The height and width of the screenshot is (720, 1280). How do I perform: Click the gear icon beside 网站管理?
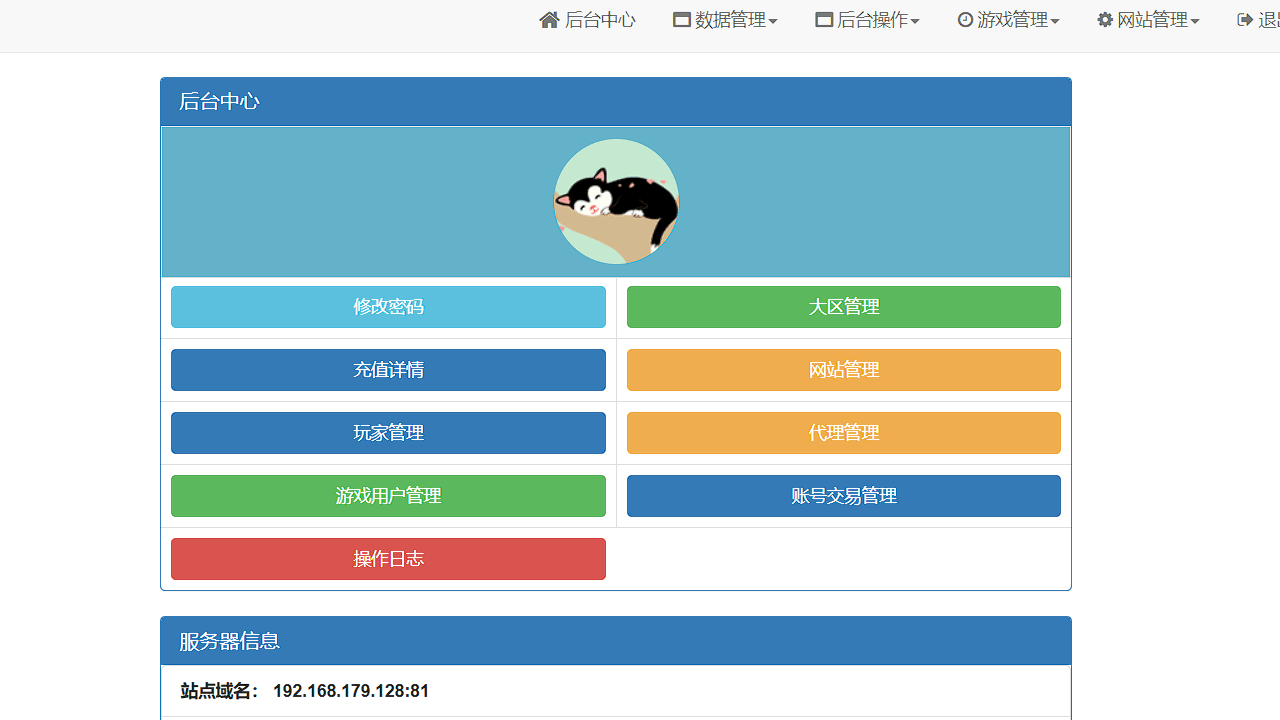1103,18
